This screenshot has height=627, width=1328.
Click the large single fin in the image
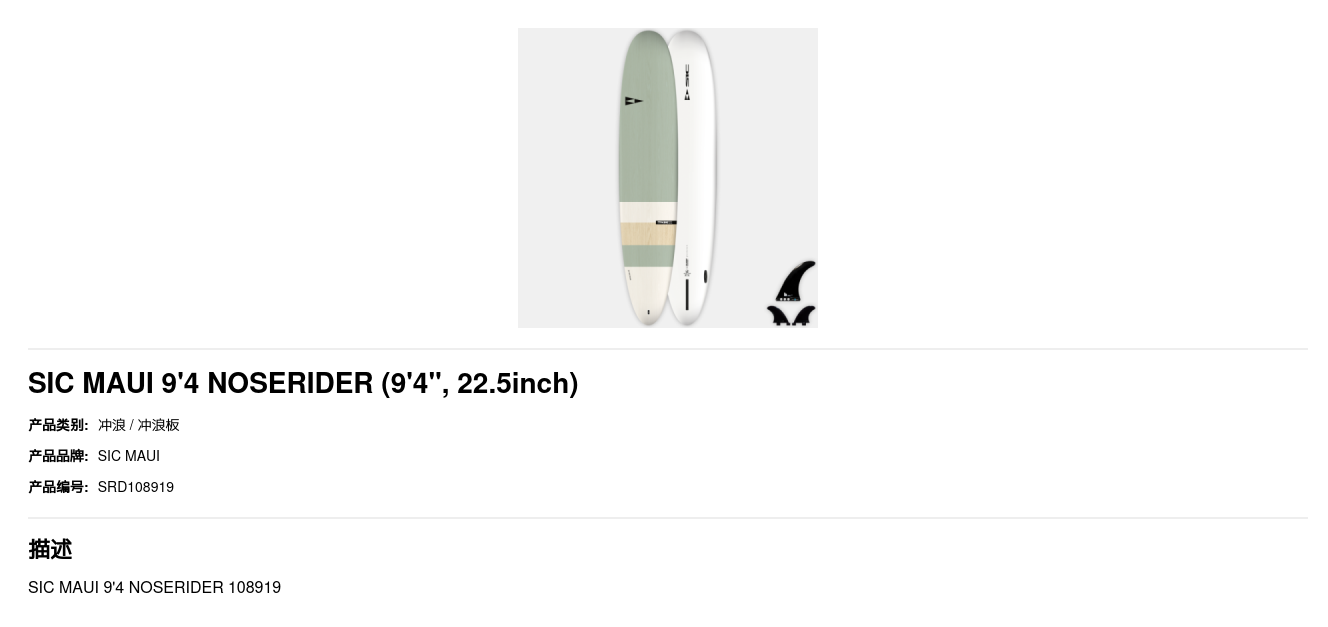click(x=794, y=281)
